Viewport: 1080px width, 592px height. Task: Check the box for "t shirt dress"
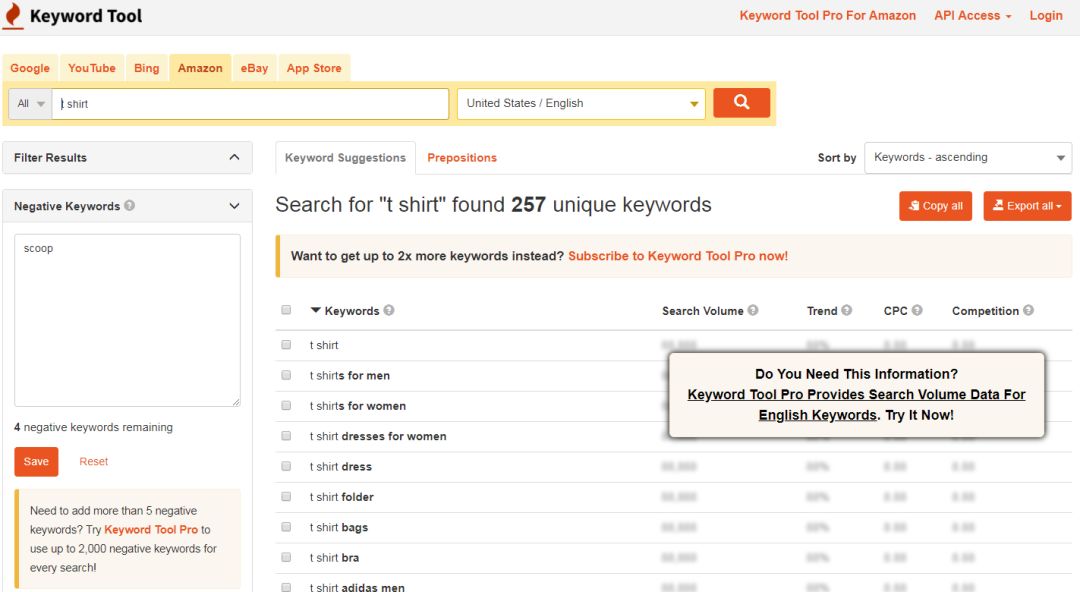[286, 466]
